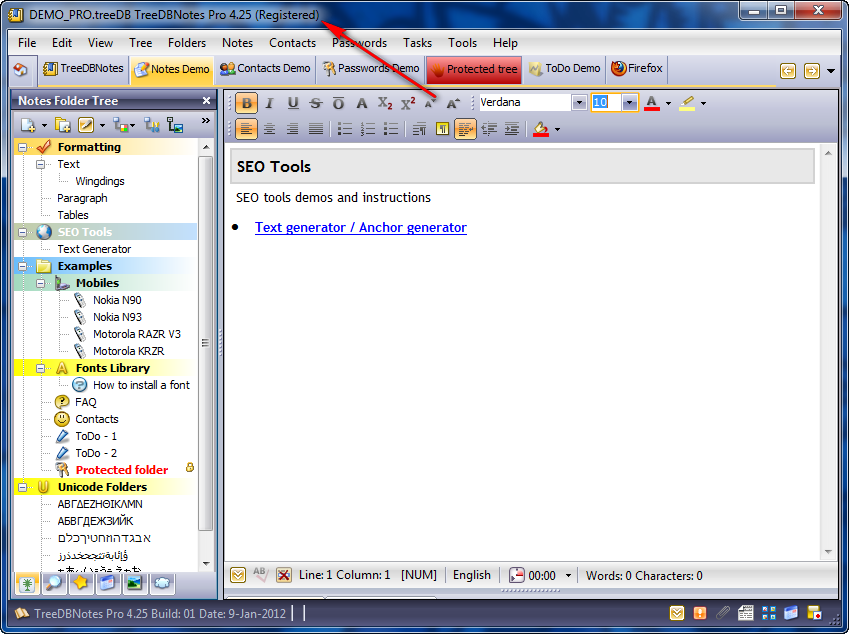This screenshot has height=634, width=849.
Task: Switch to the Protected tree tab
Action: pyautogui.click(x=474, y=69)
